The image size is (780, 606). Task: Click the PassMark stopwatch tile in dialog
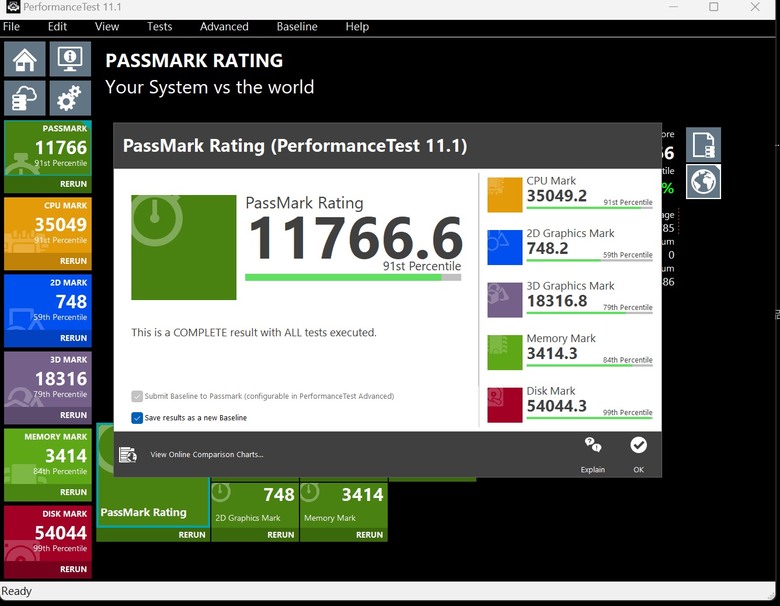184,247
